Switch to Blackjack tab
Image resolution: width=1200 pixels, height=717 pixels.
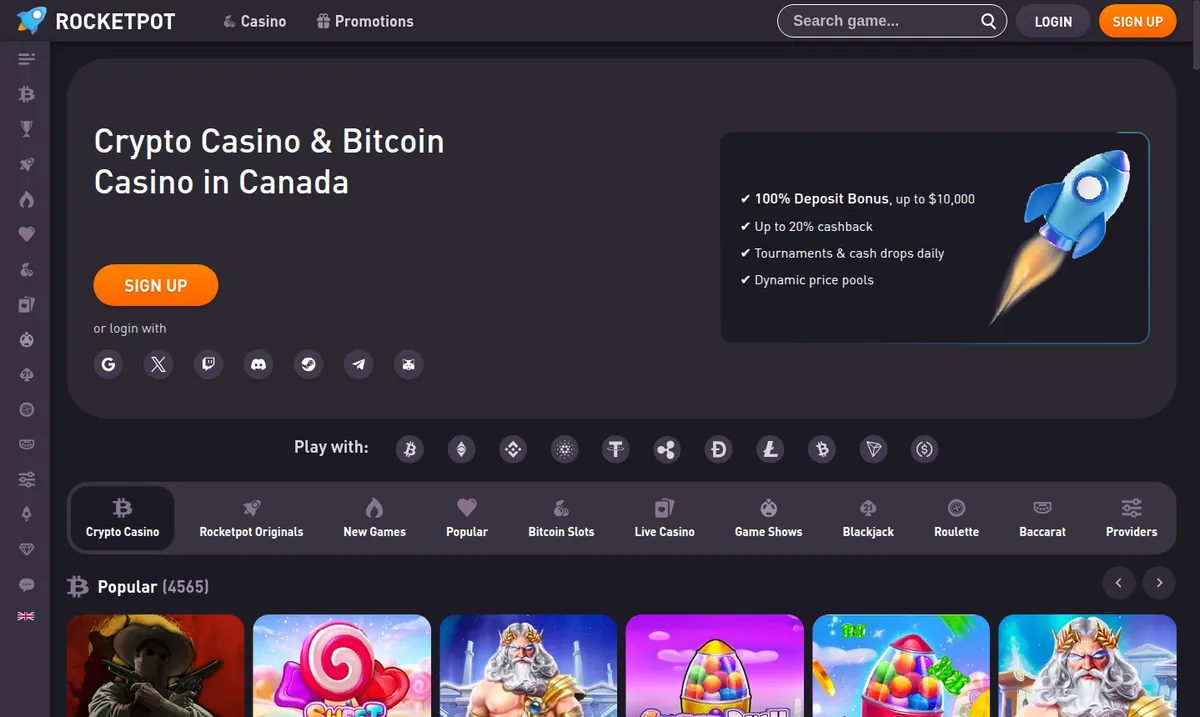(x=868, y=518)
